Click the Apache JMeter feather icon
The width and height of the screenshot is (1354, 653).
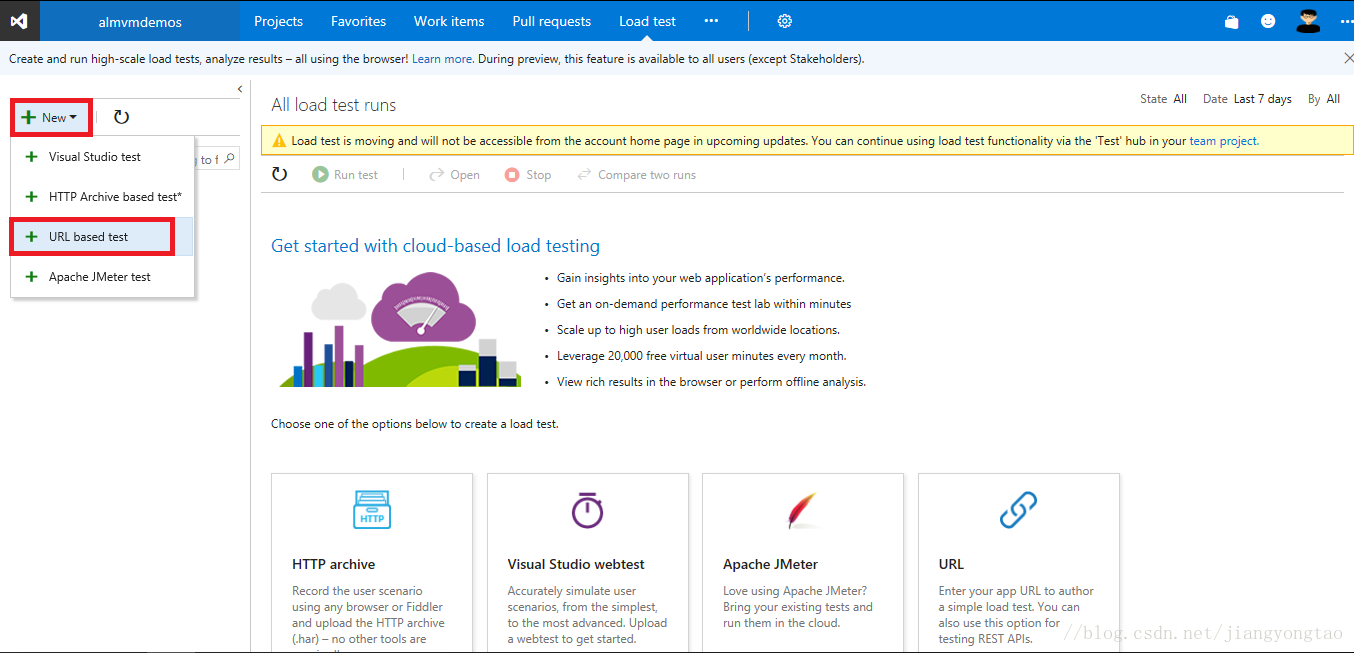click(804, 510)
